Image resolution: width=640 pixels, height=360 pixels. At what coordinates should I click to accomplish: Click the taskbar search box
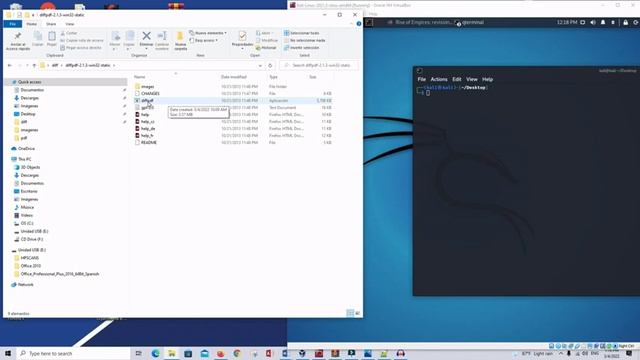coord(73,353)
